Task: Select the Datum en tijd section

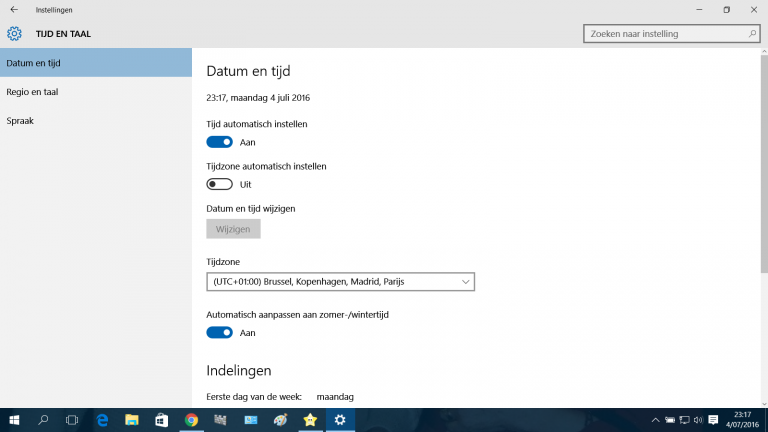Action: click(x=34, y=62)
